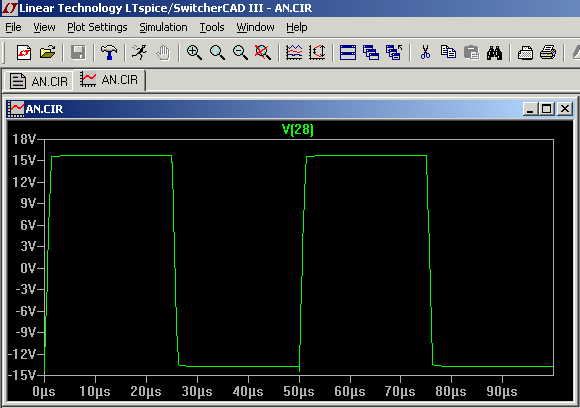
Task: Toggle the Autorange axes icon
Action: click(317, 53)
